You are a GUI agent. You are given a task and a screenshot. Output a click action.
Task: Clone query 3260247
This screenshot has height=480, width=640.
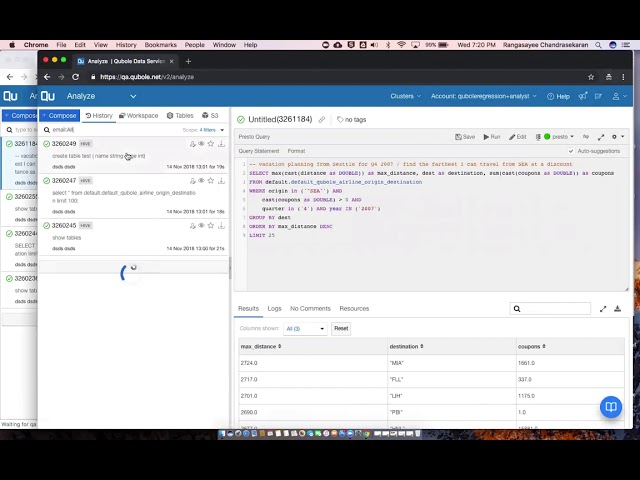click(192, 180)
